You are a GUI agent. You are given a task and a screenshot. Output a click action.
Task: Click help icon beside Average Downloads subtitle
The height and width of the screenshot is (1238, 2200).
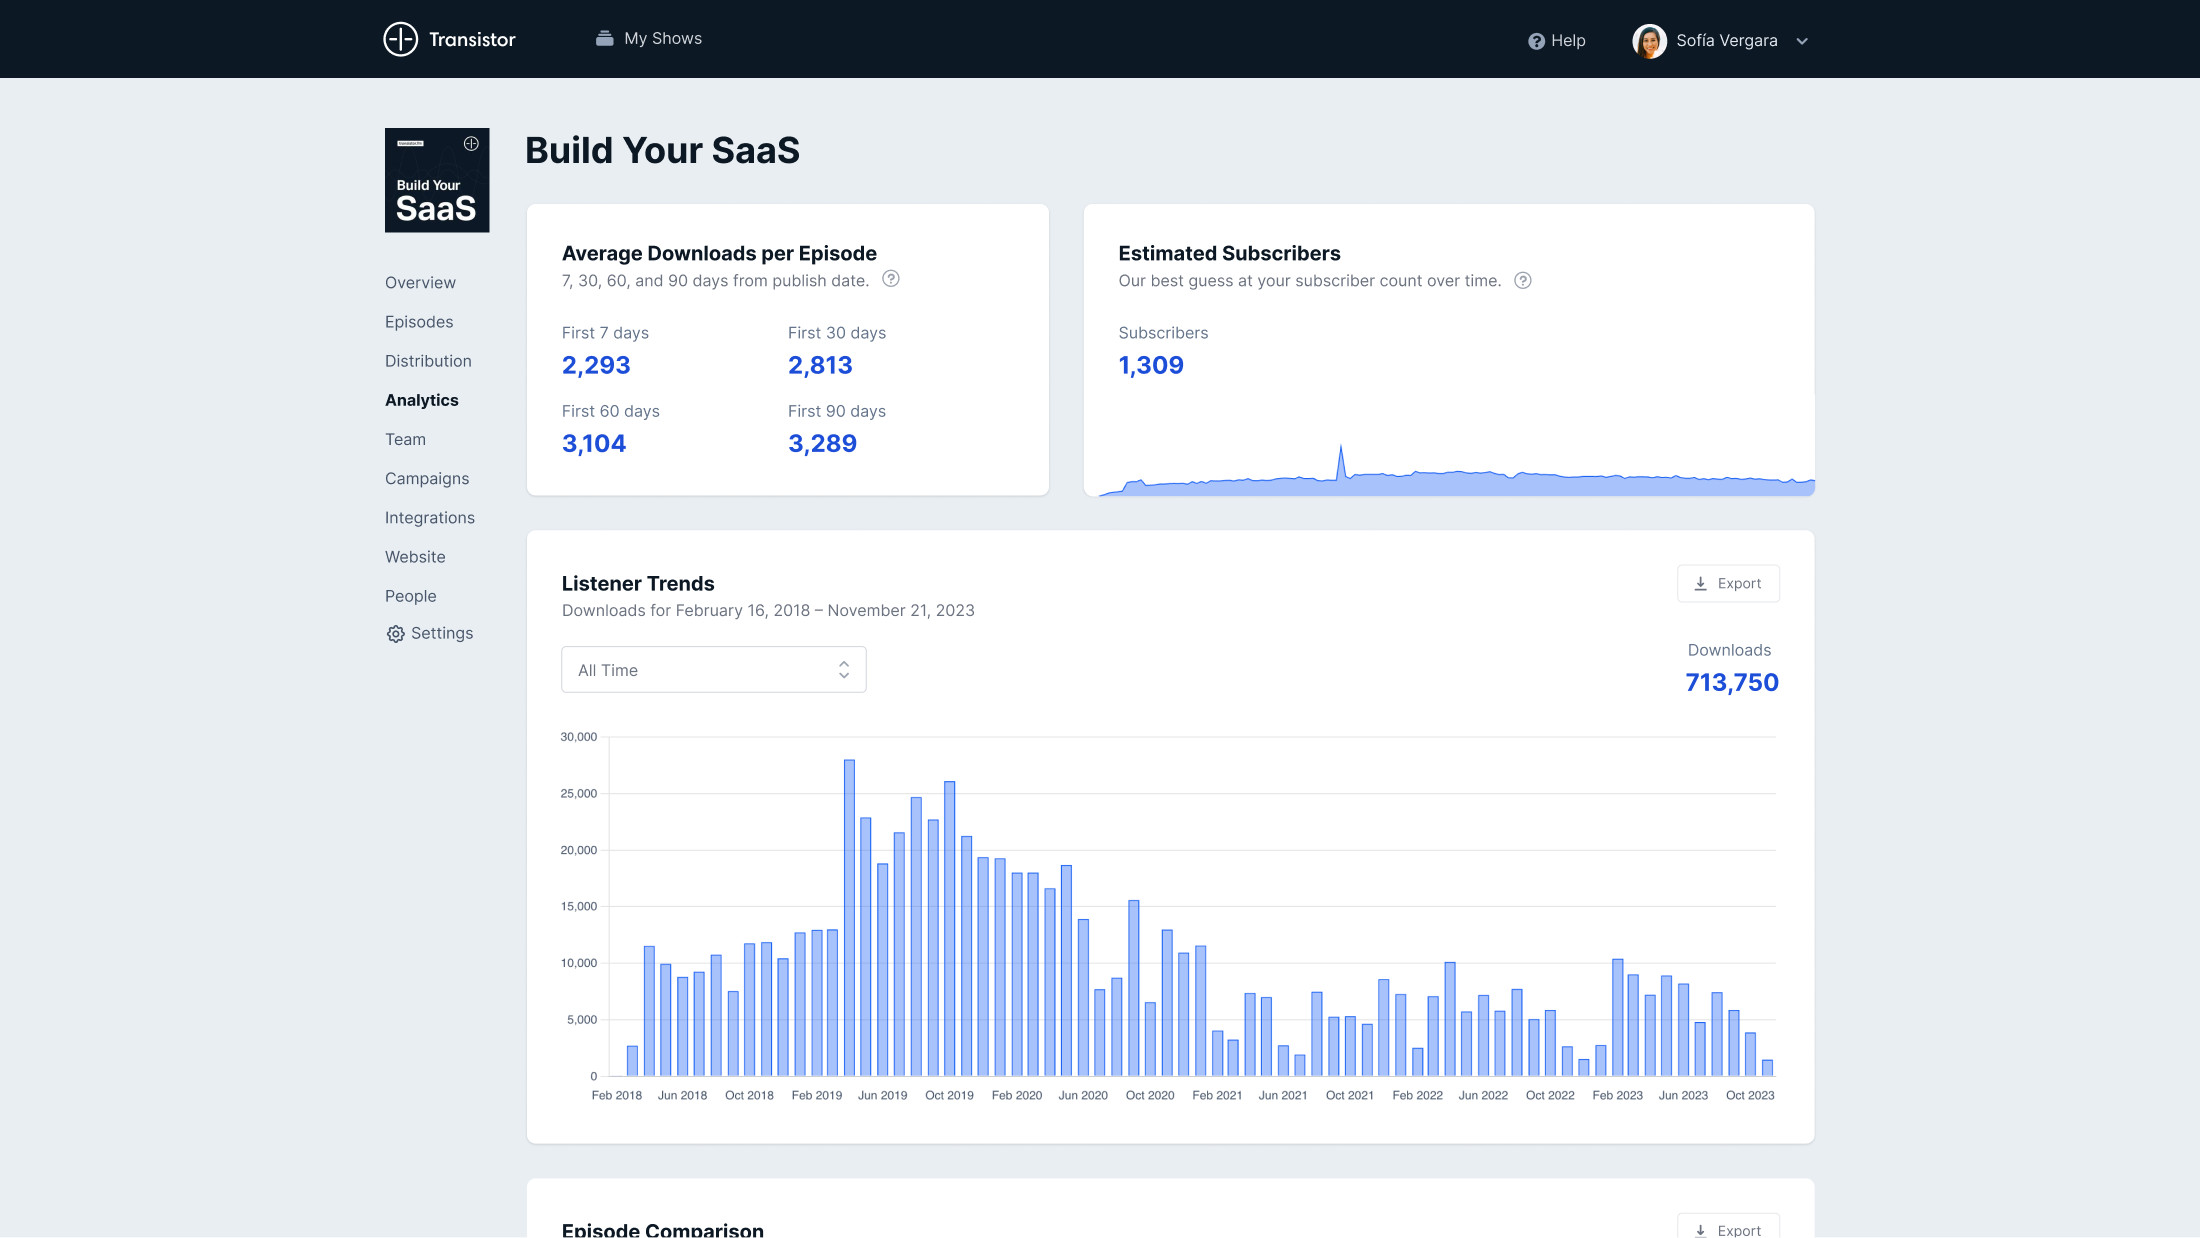[890, 279]
